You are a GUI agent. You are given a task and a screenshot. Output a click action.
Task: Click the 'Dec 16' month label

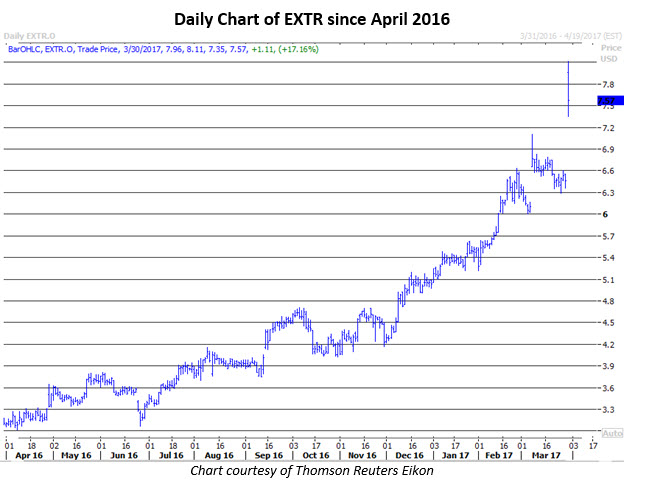(409, 456)
